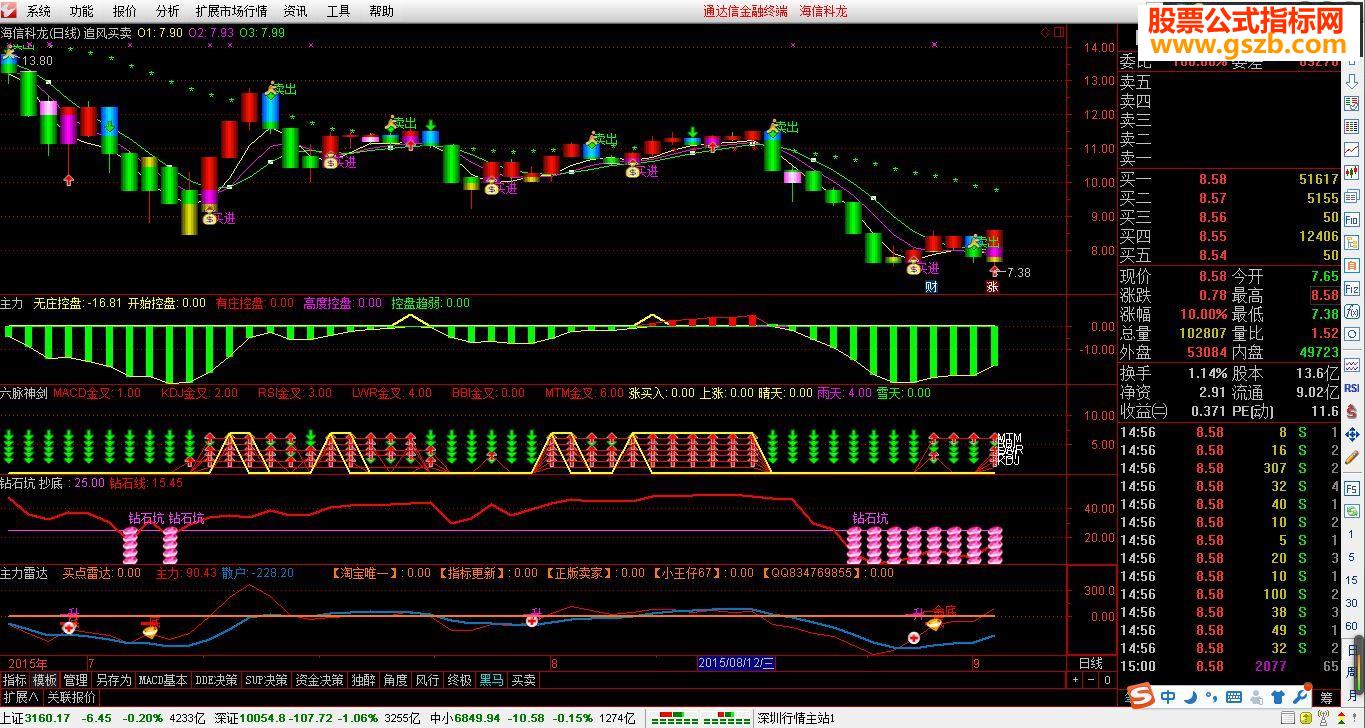Click the tree structure icon in right toolbar
Image resolution: width=1365 pixels, height=728 pixels.
click(x=1352, y=244)
